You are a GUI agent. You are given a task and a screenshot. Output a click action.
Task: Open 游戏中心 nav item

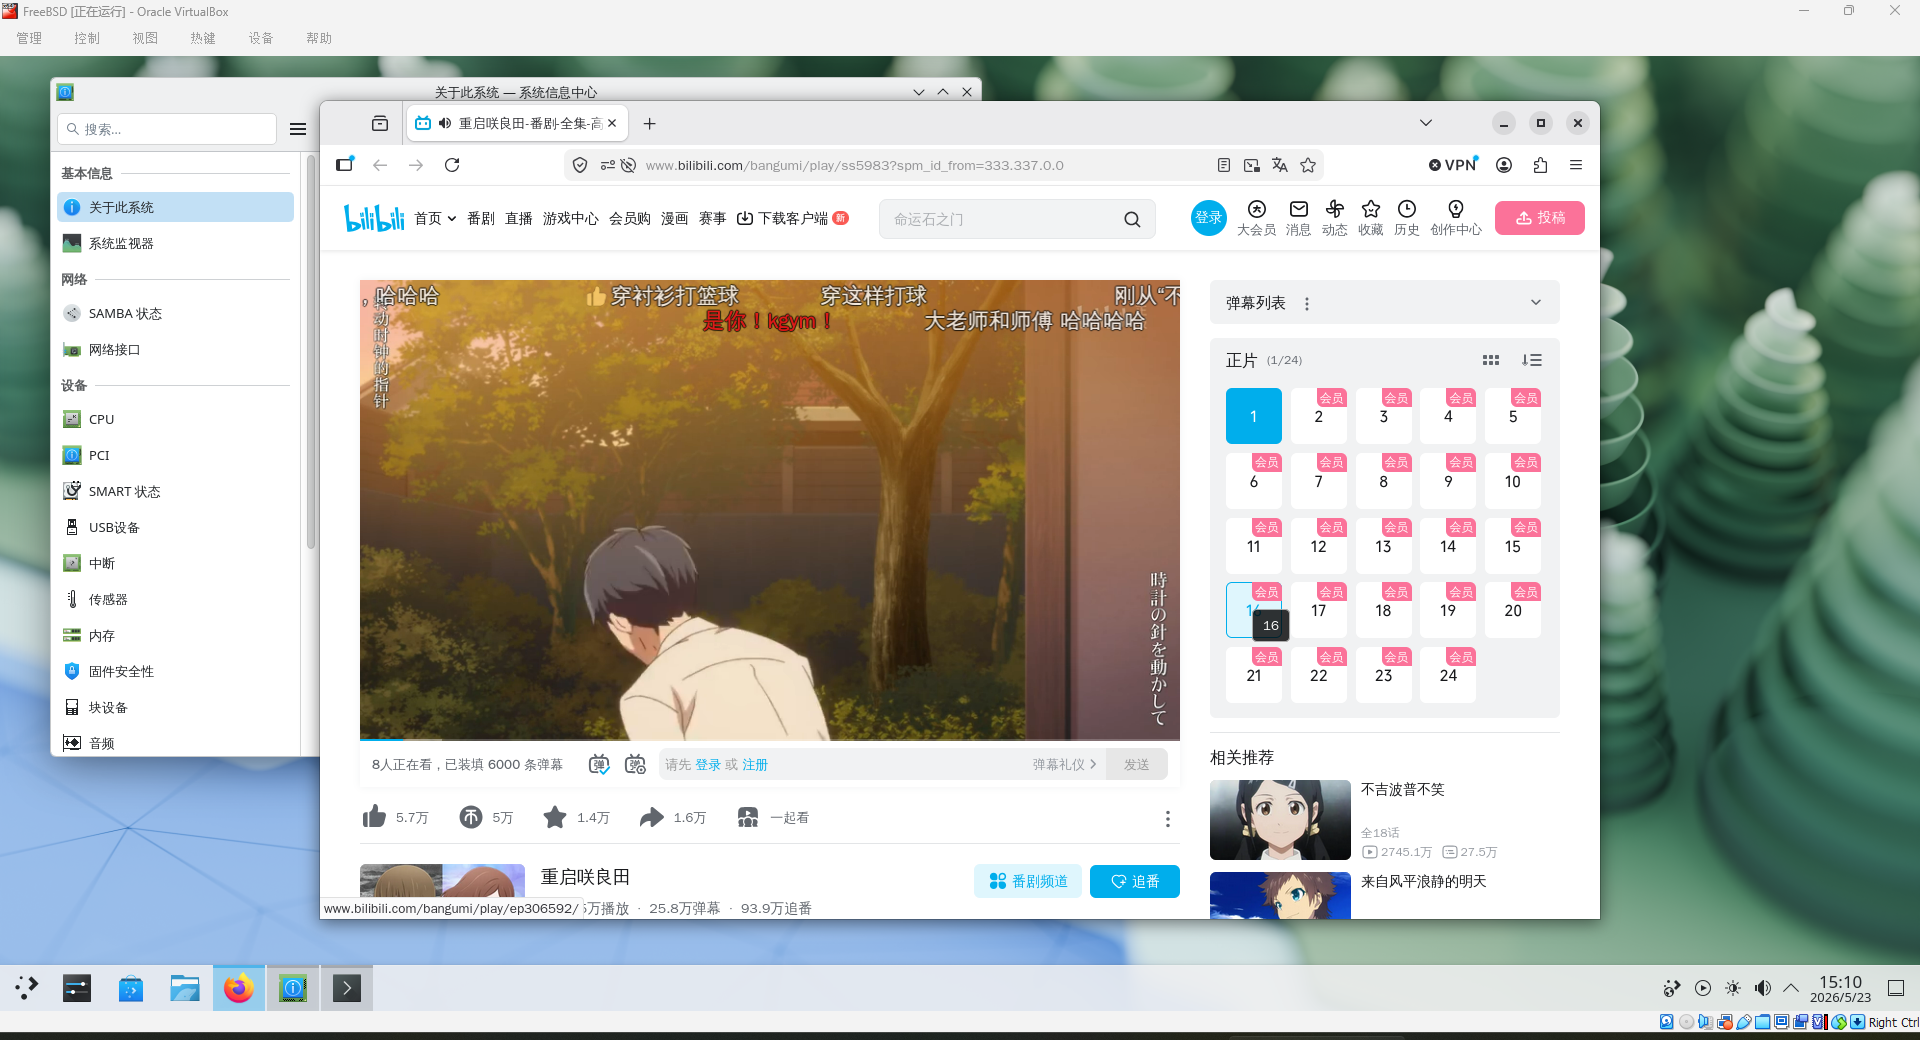pos(571,218)
